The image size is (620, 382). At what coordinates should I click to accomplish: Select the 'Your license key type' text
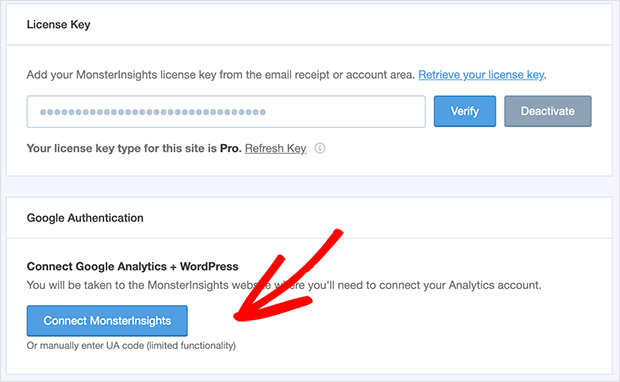[x=134, y=148]
